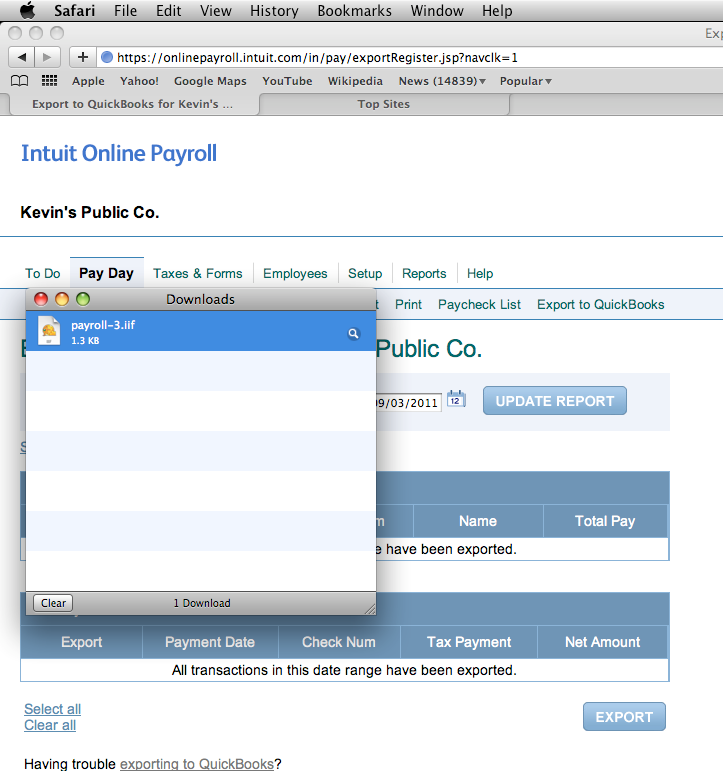
Task: Click the payroll-3.iif file icon
Action: pos(49,331)
